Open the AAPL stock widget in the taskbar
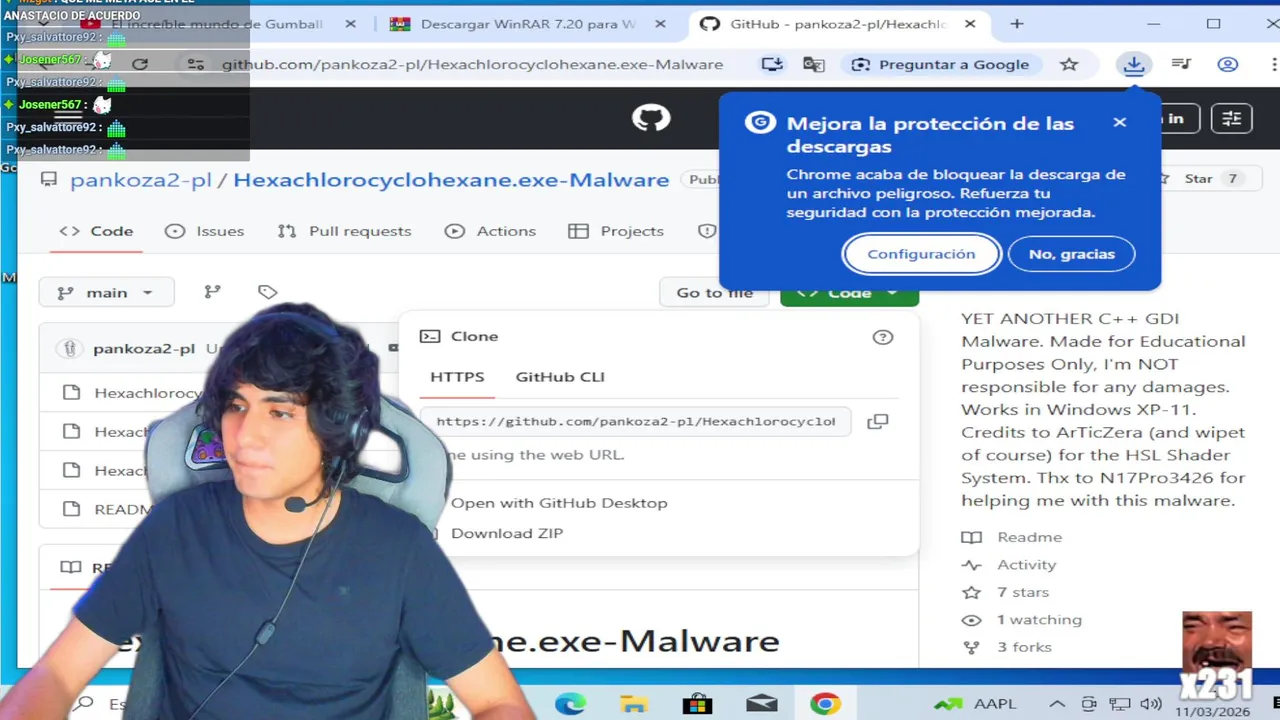The width and height of the screenshot is (1280, 720). [x=974, y=704]
